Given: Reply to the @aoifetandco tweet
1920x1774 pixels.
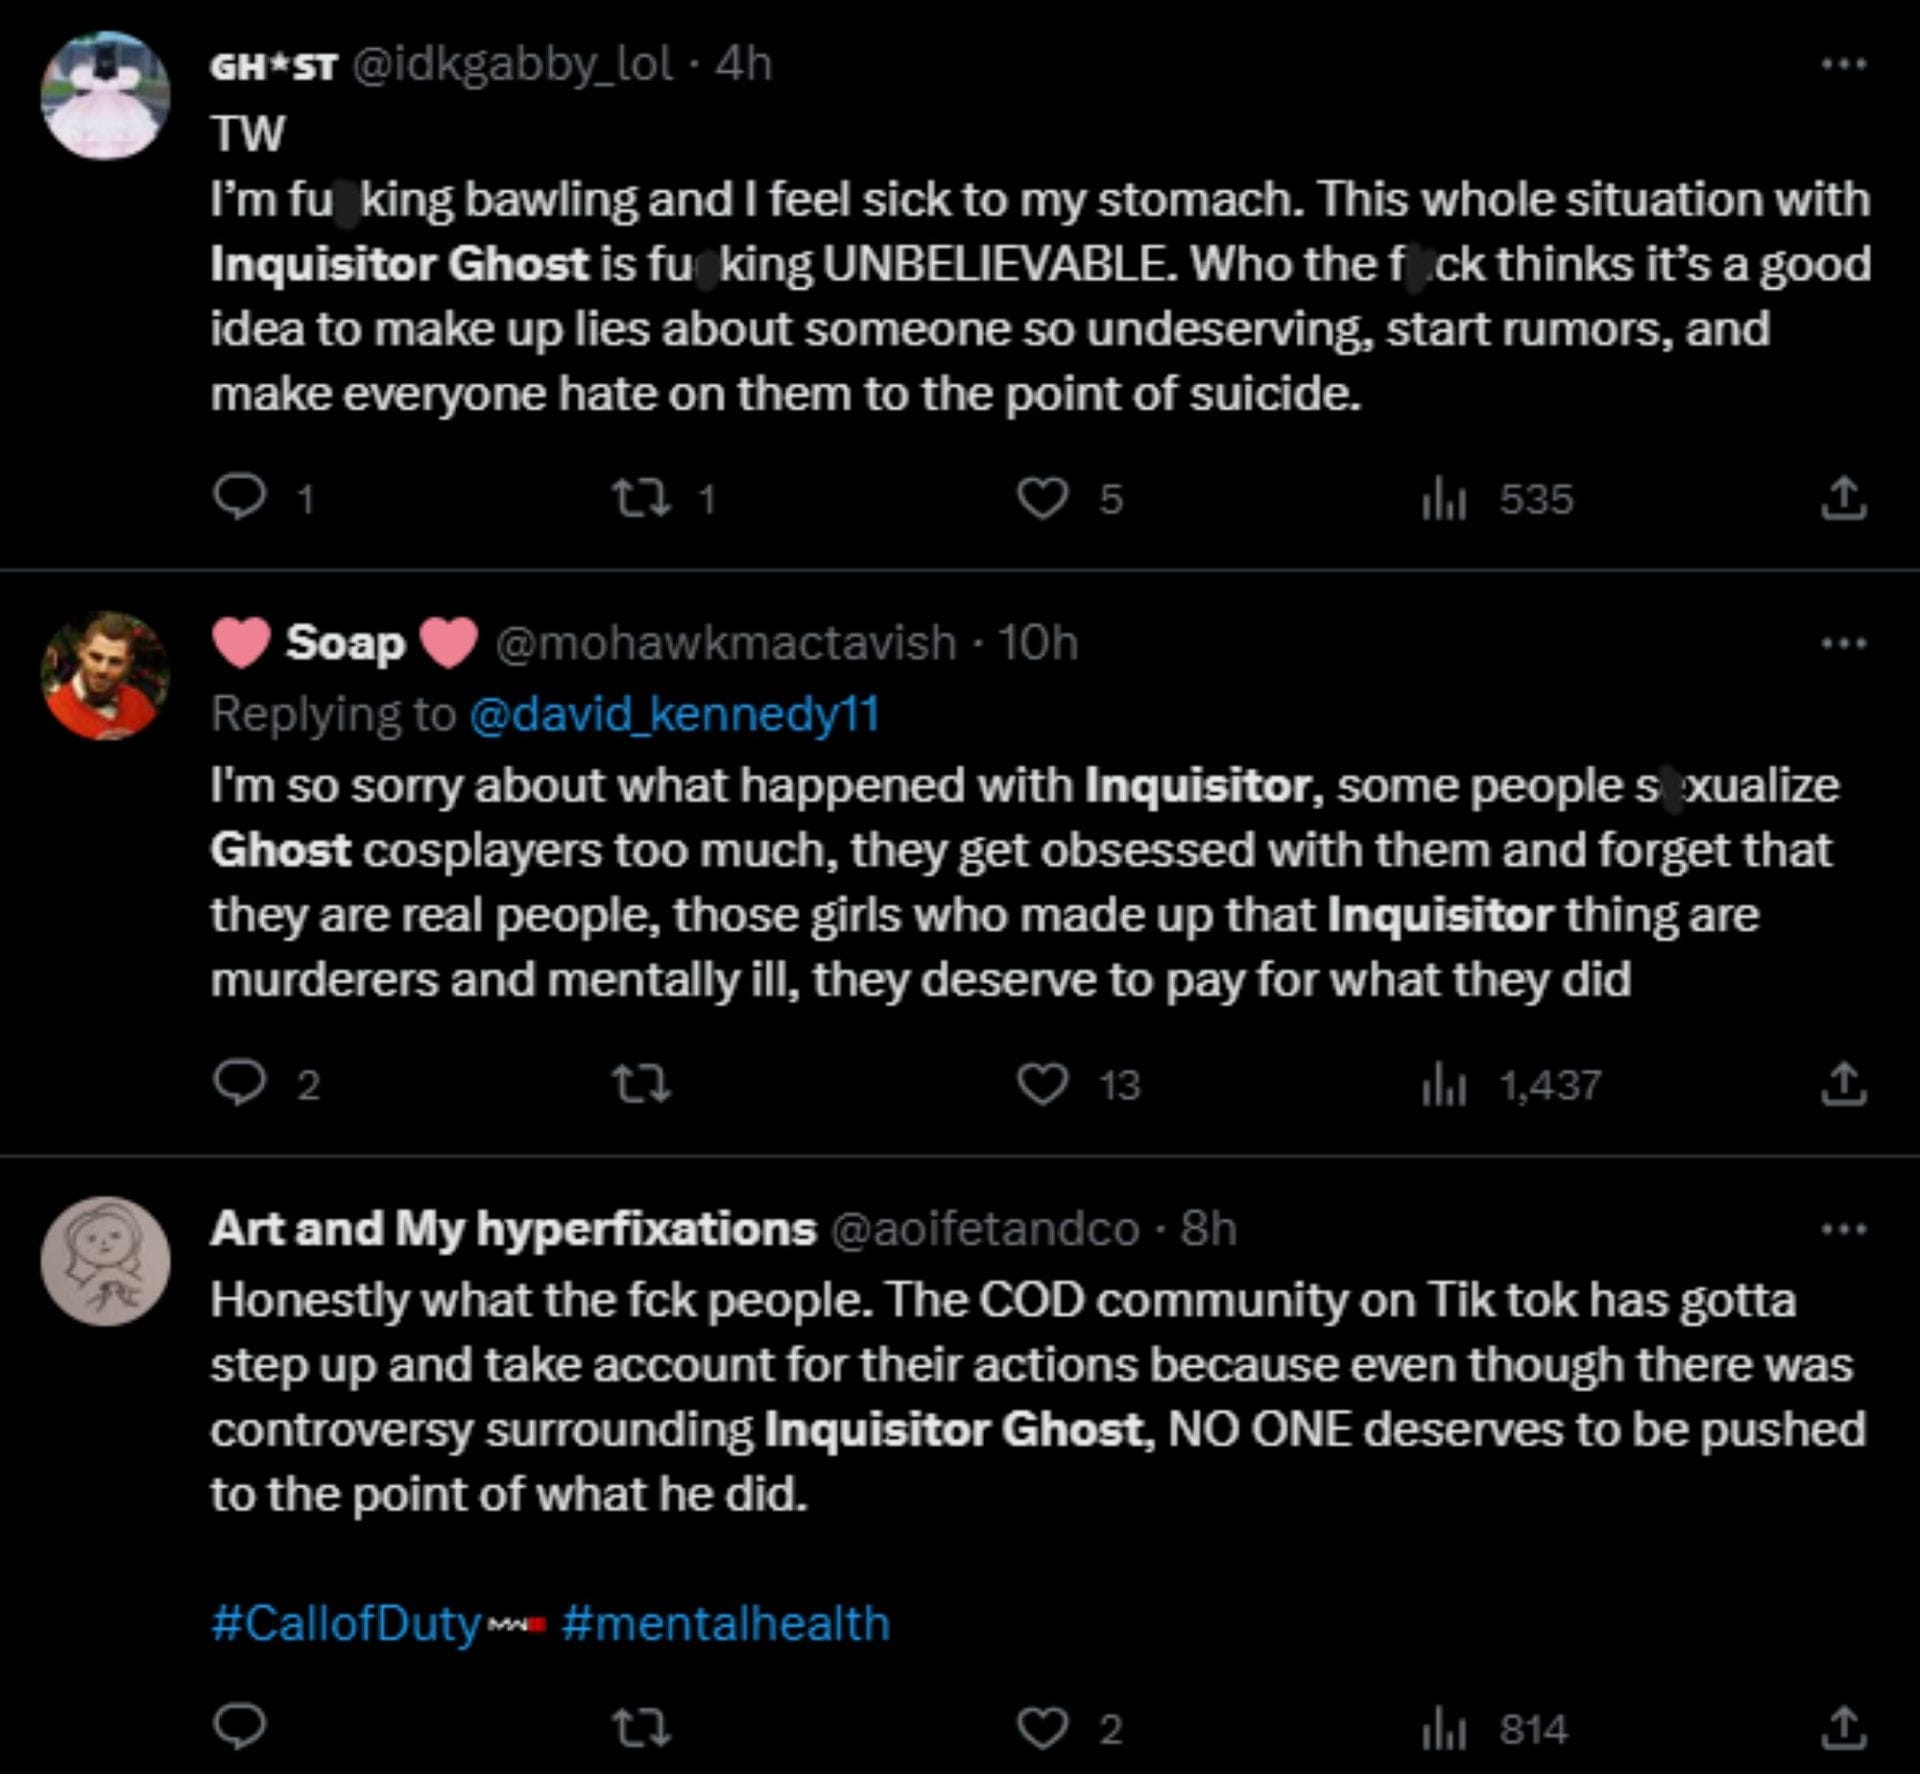Looking at the screenshot, I should (x=240, y=1727).
